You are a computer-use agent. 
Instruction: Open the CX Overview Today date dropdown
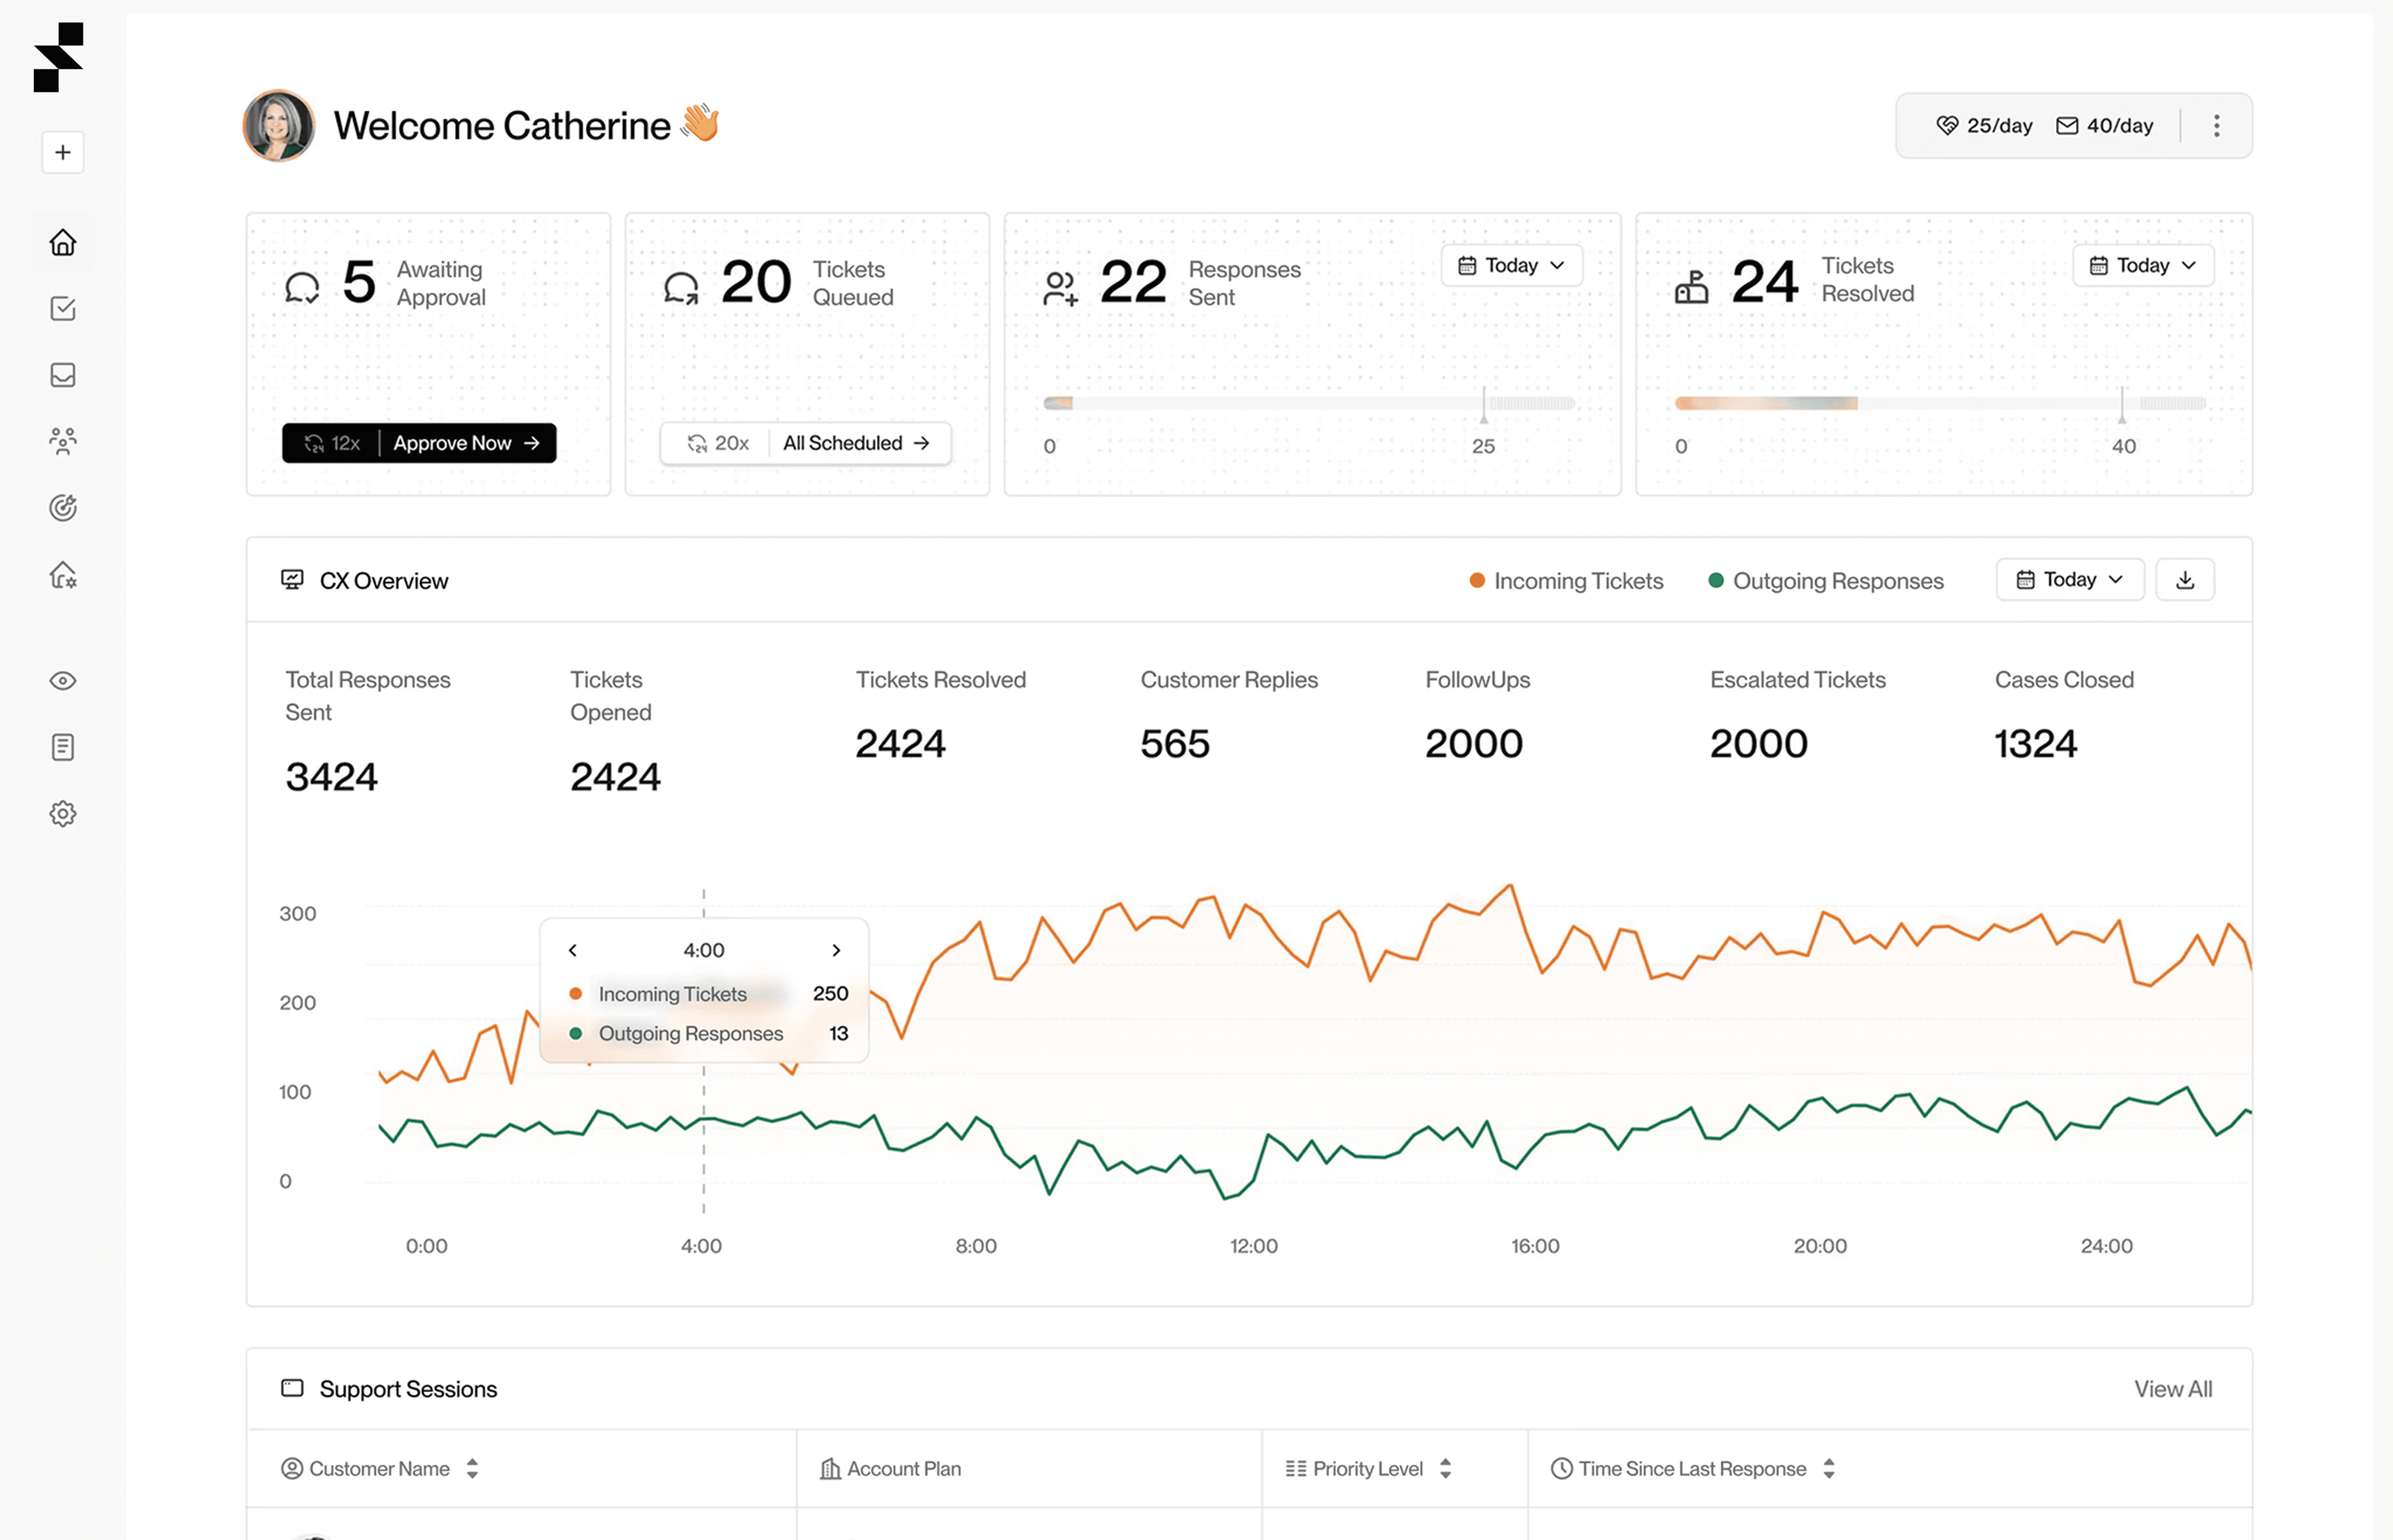tap(2069, 580)
